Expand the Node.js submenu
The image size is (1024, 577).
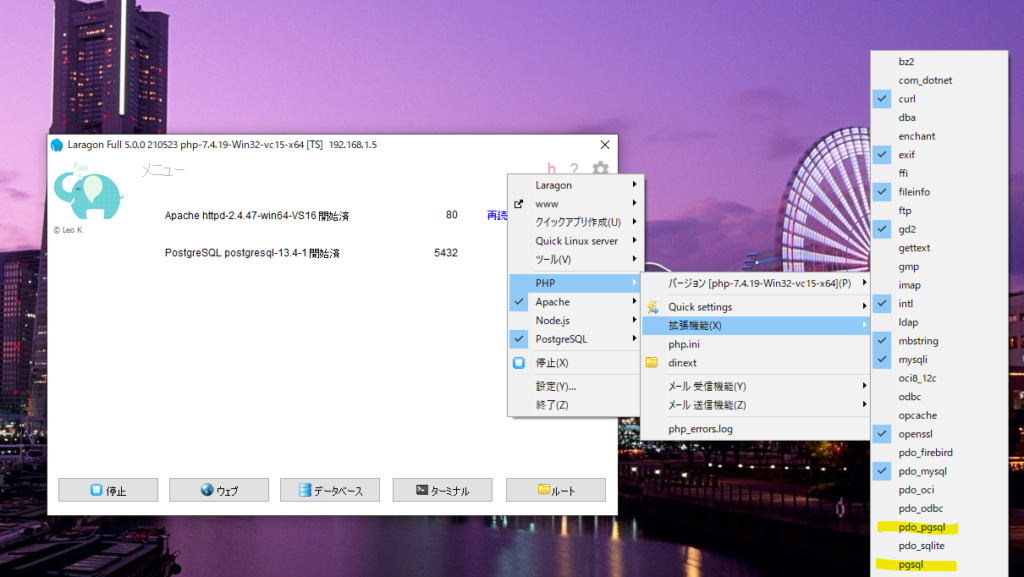pos(575,320)
